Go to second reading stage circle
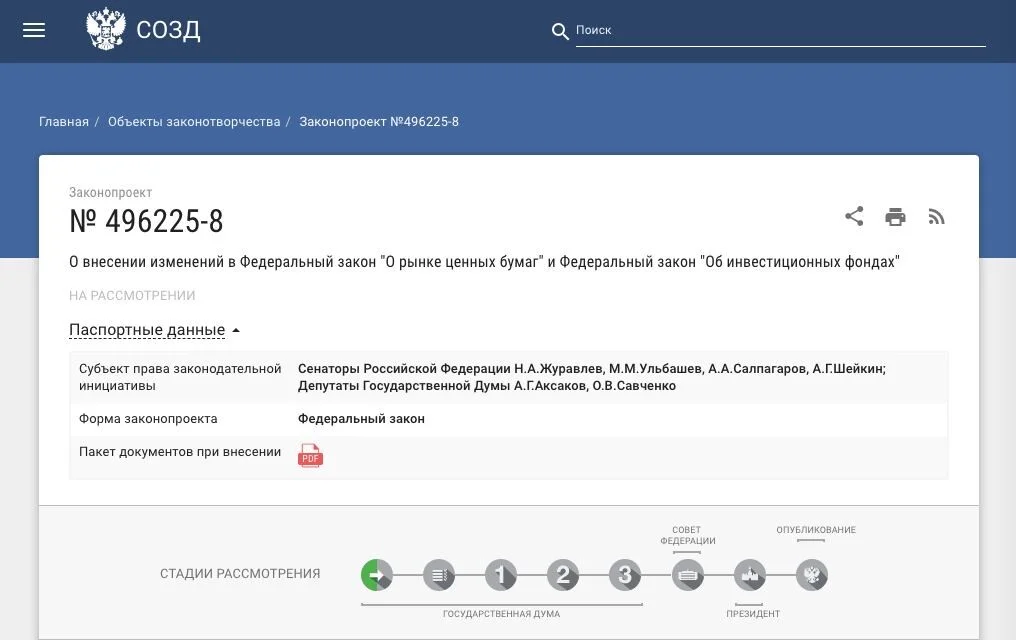 (x=563, y=575)
